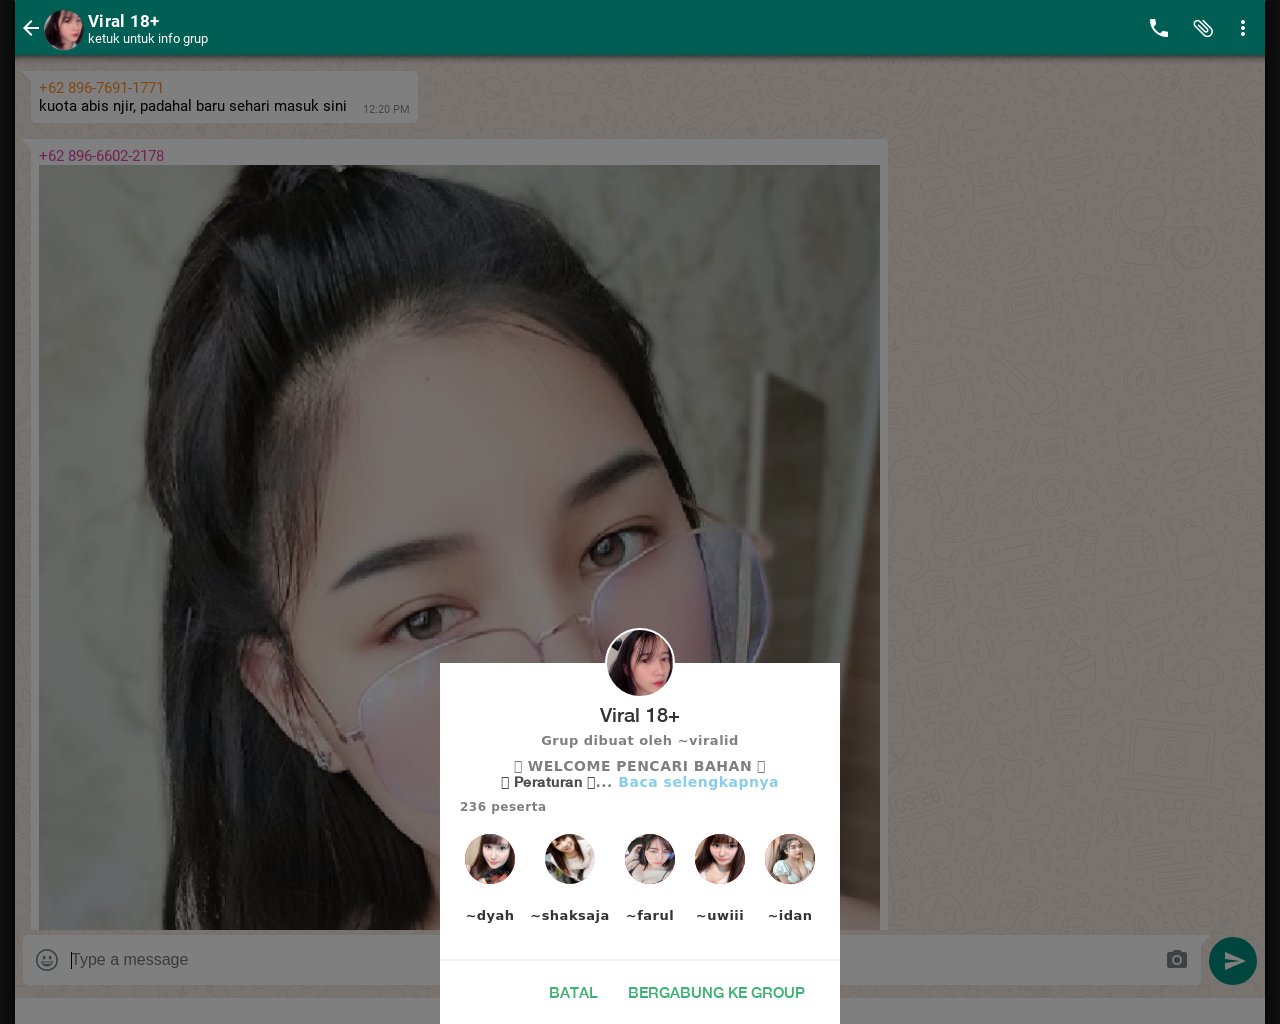Send the message with the round send button

click(1233, 961)
